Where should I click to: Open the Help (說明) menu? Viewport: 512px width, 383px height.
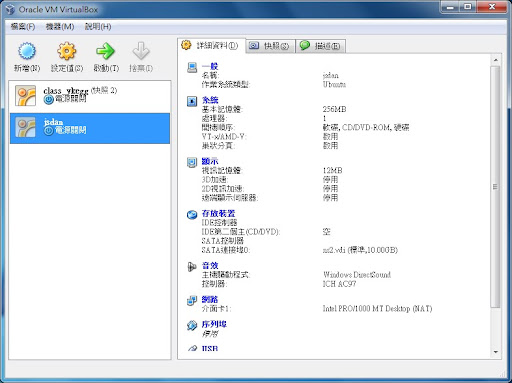98,27
